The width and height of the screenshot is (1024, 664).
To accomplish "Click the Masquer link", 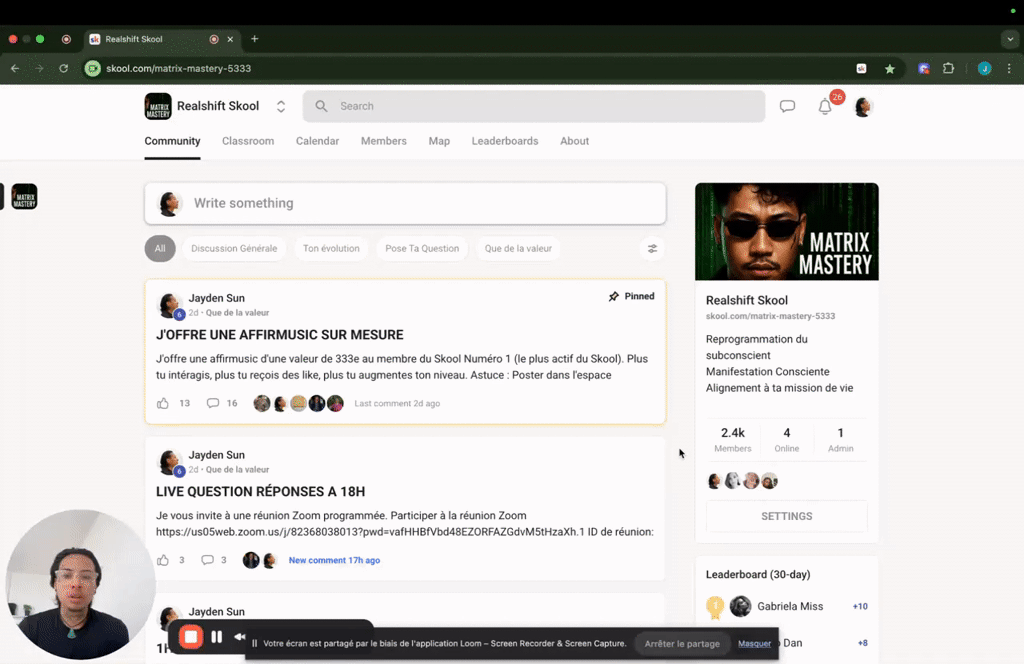I will click(754, 644).
